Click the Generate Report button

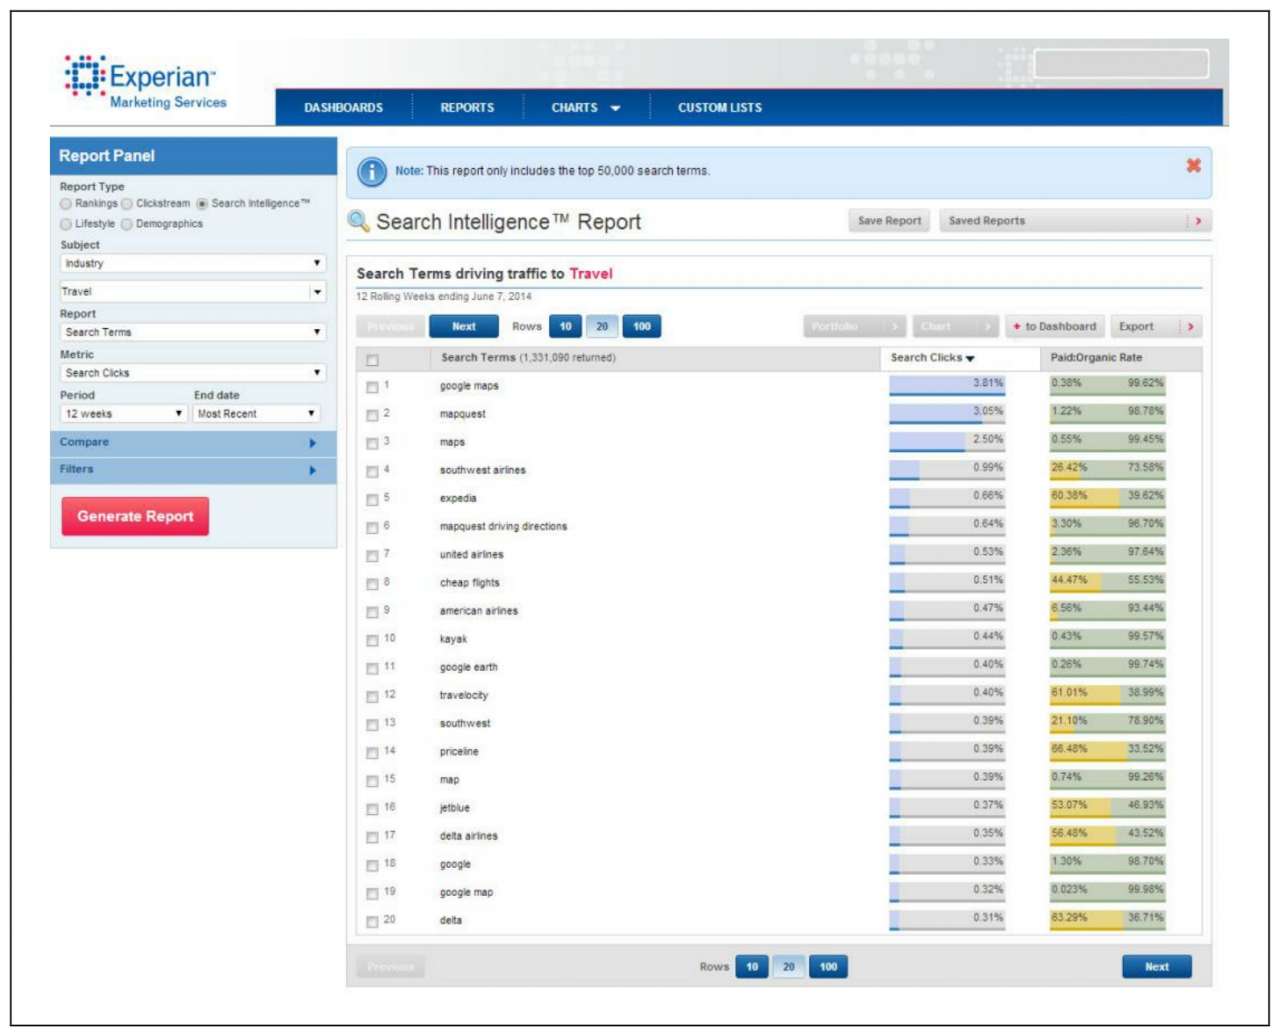coord(135,517)
